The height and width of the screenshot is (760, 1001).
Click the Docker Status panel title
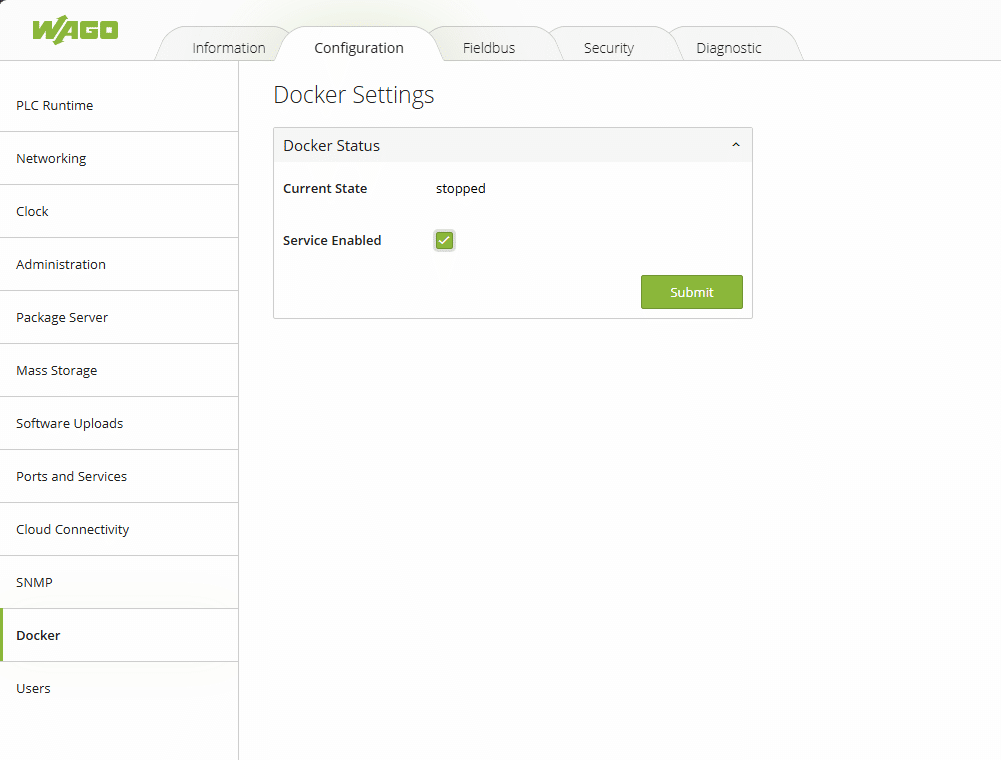click(331, 146)
